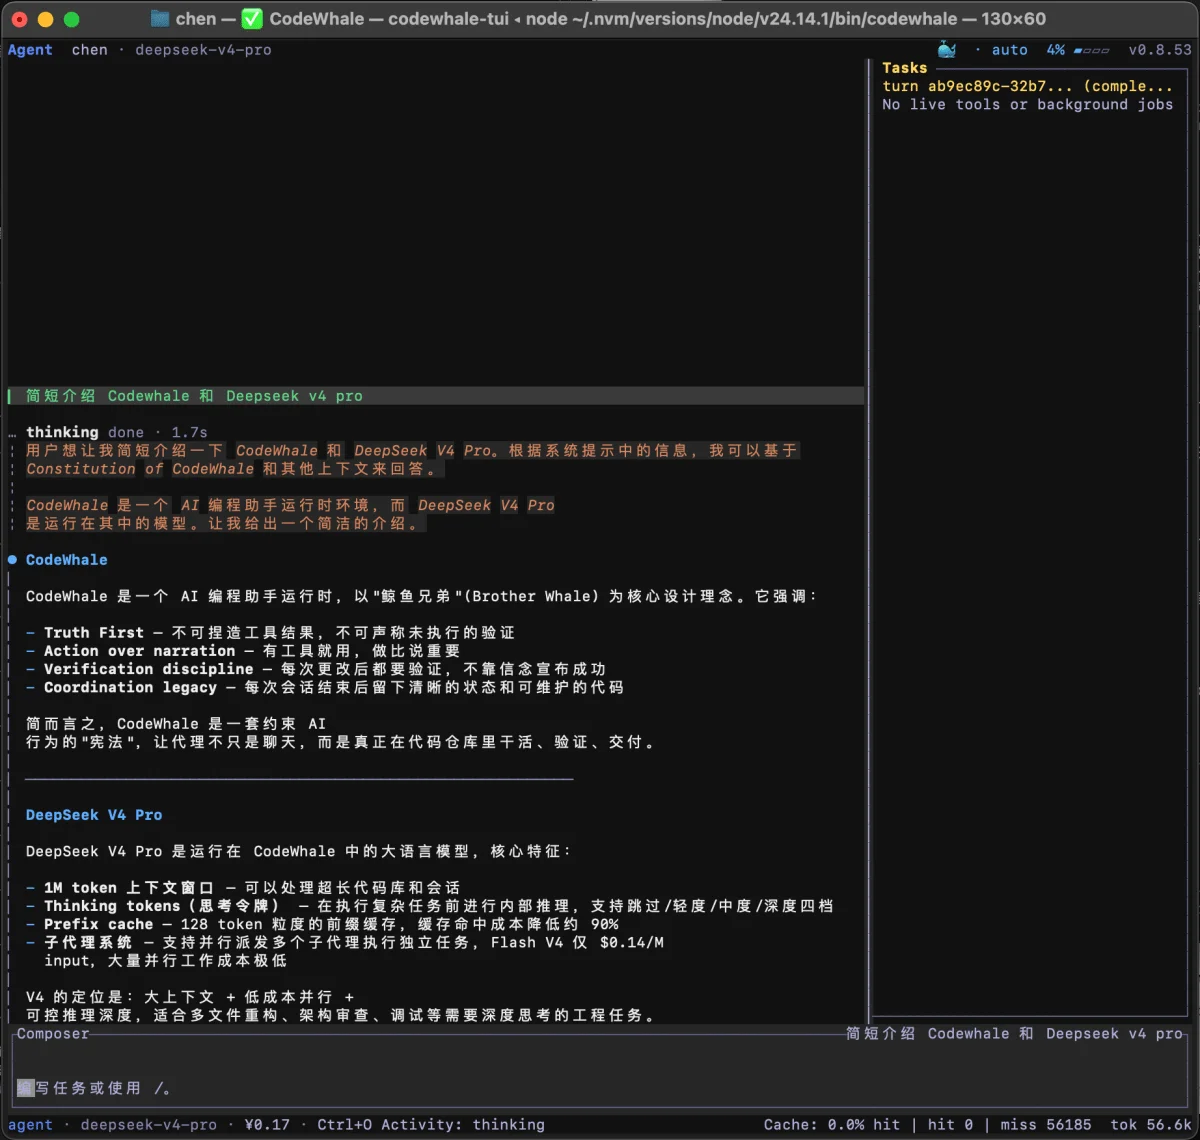Image resolution: width=1200 pixels, height=1140 pixels.
Task: Click the version v0.8.53 label
Action: 1160,50
